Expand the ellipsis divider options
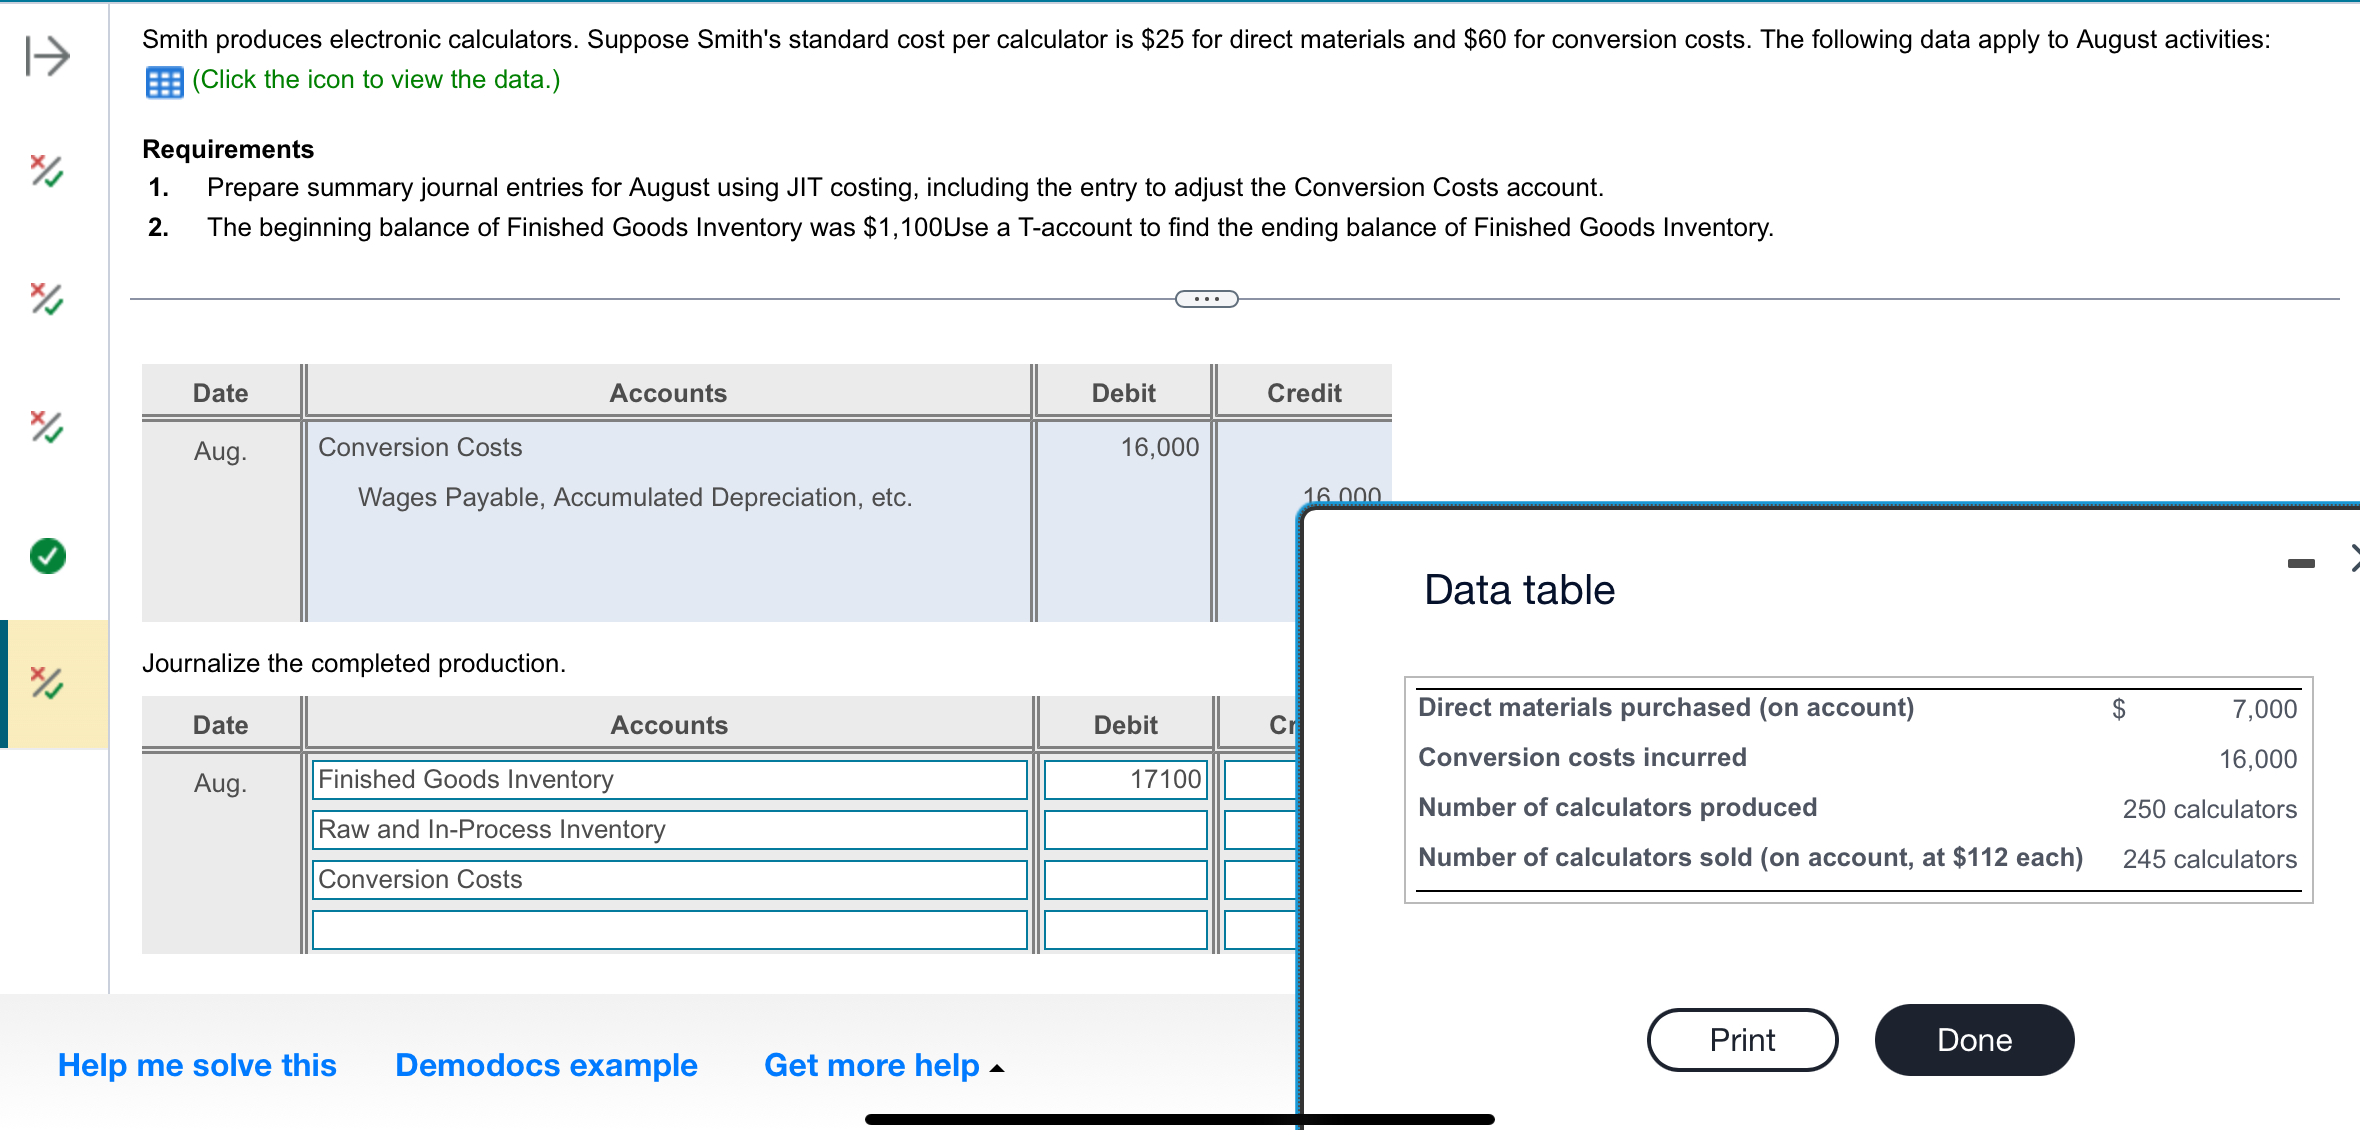Viewport: 2360px width, 1139px height. pos(1206,298)
